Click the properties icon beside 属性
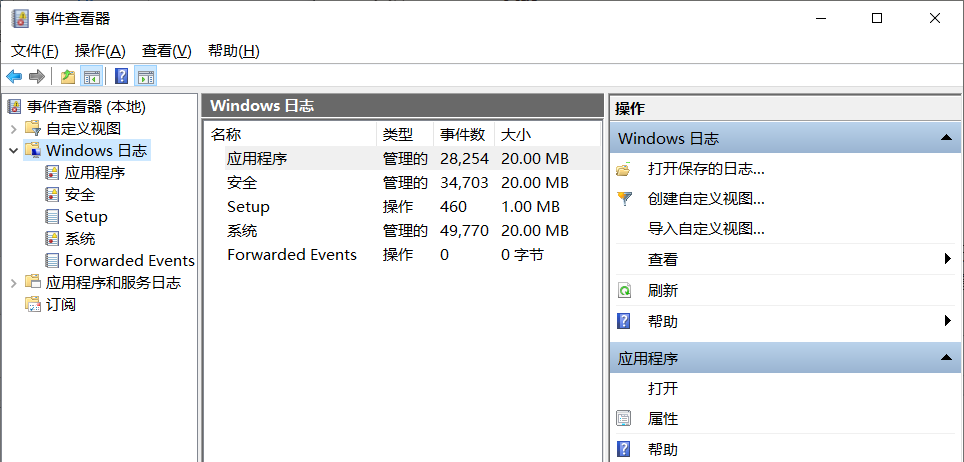Image resolution: width=964 pixels, height=462 pixels. (x=624, y=419)
